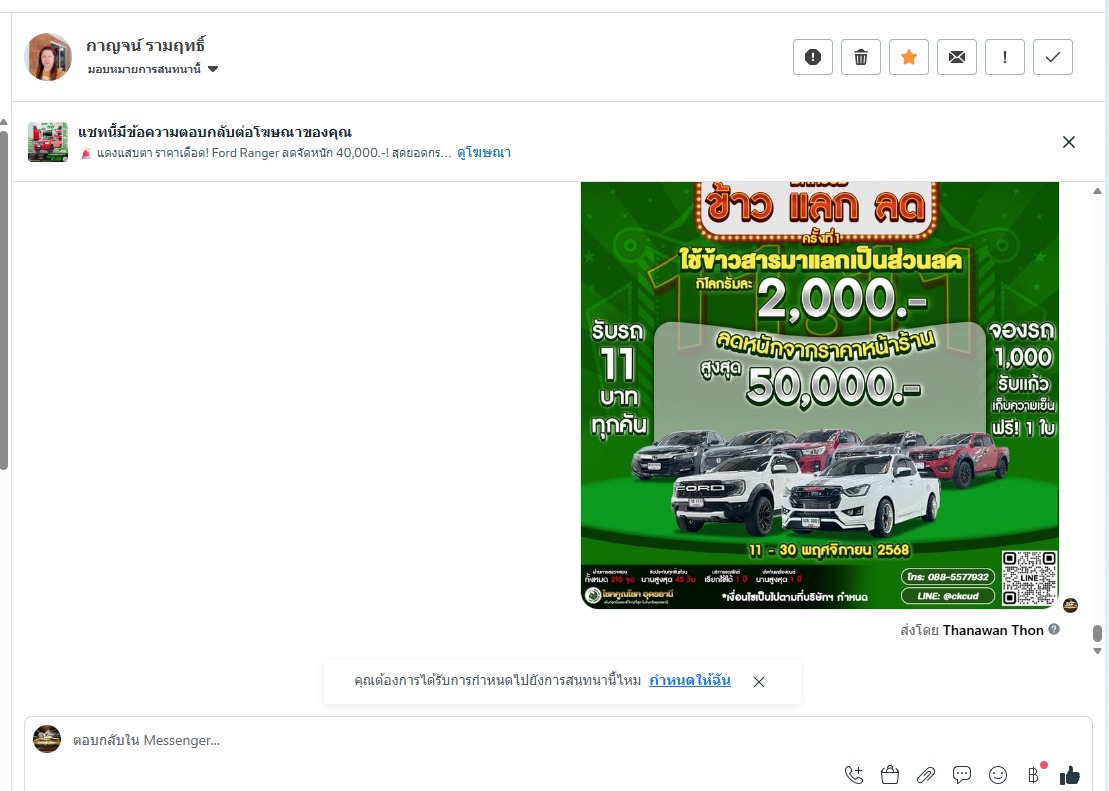Open baht payment request icon
The height and width of the screenshot is (791, 1109).
click(1033, 775)
